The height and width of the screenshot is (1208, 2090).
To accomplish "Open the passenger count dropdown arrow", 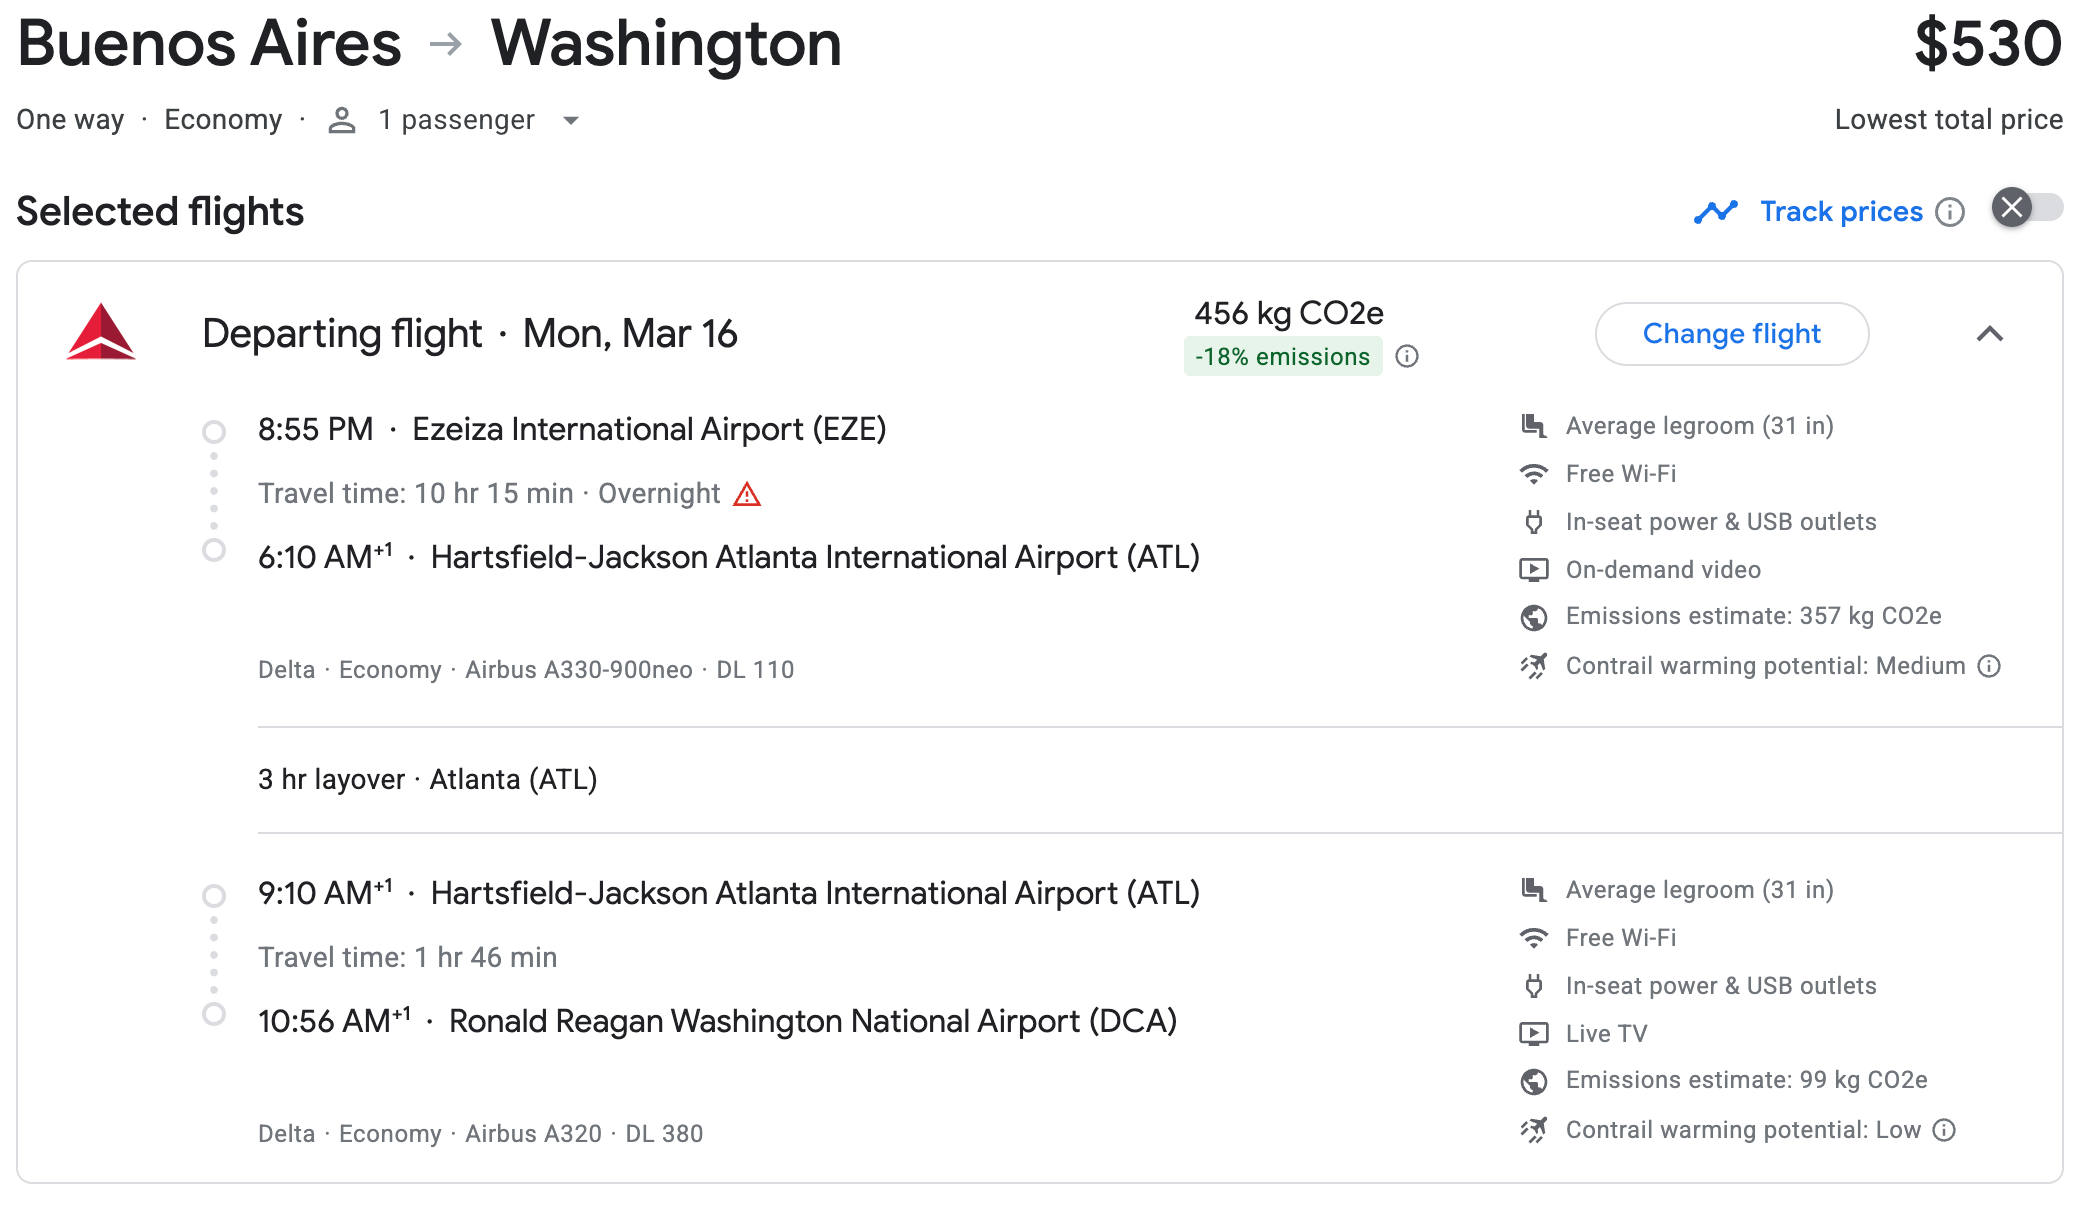I will coord(571,121).
